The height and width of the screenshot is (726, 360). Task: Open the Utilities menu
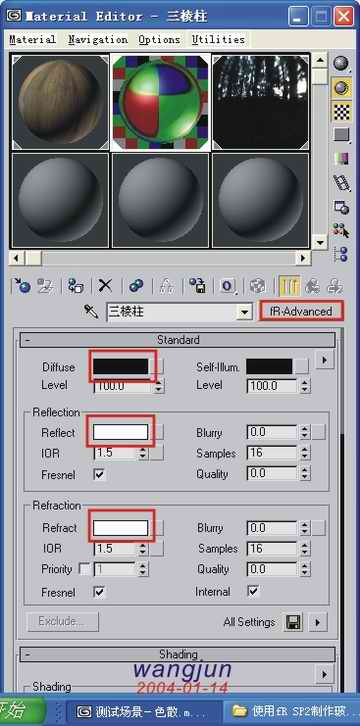(x=218, y=40)
